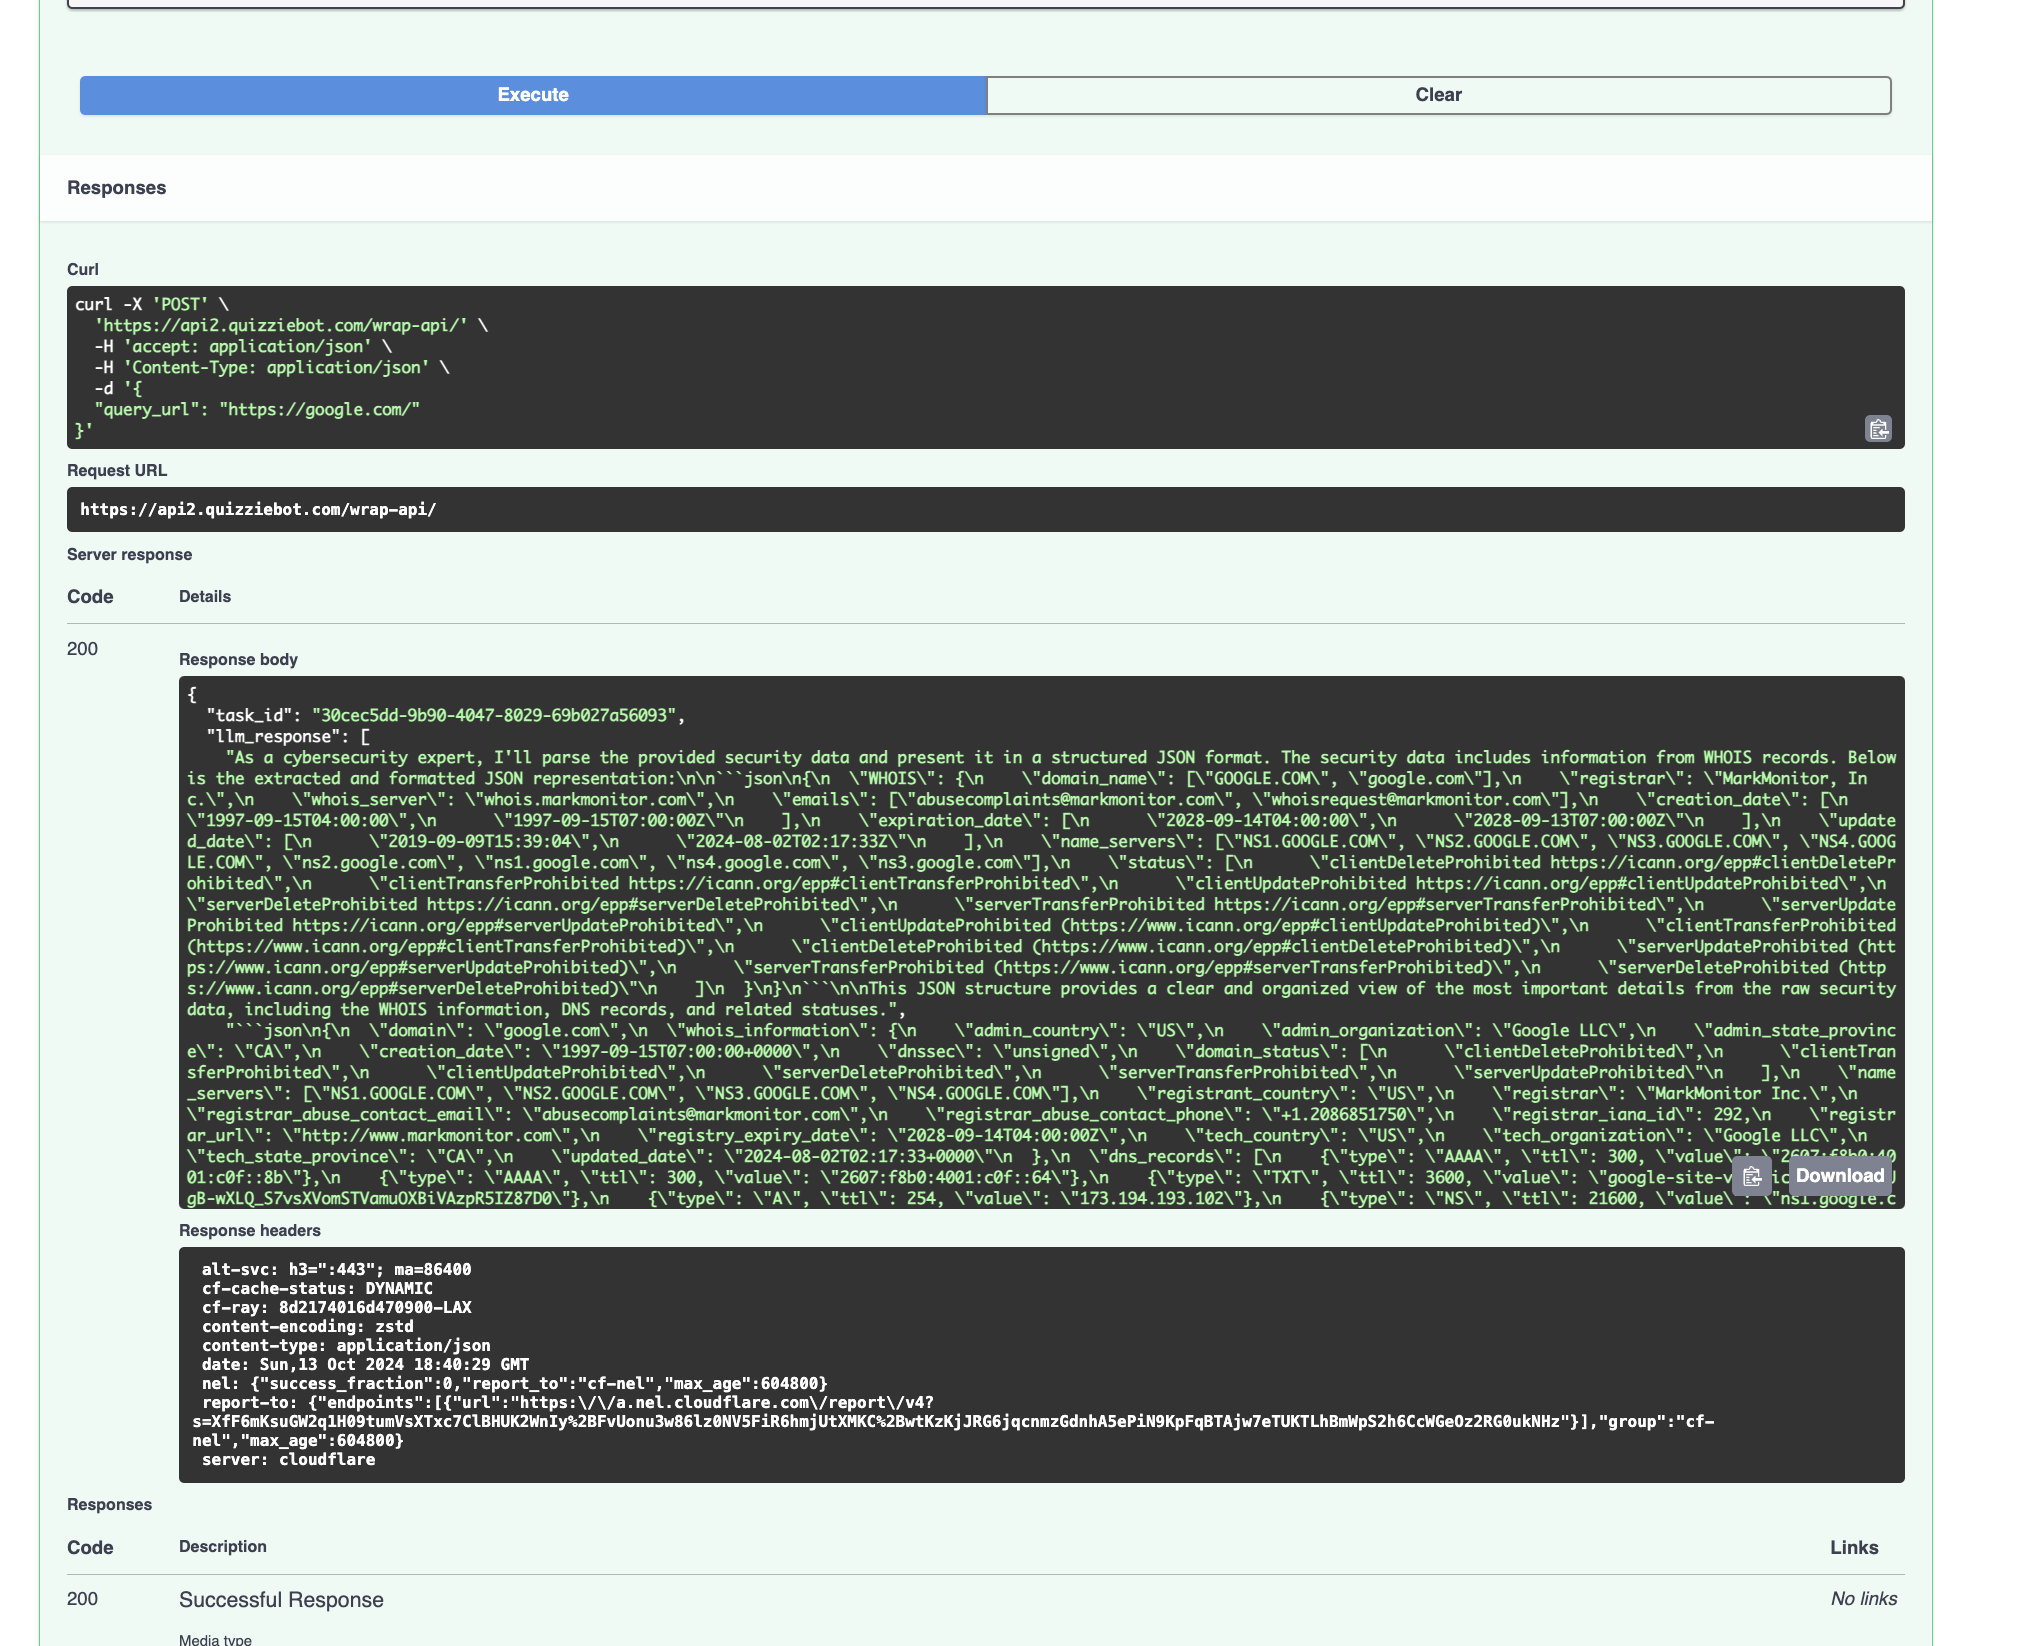Image resolution: width=2024 pixels, height=1646 pixels.
Task: Select the task_id value in response
Action: pos(493,716)
